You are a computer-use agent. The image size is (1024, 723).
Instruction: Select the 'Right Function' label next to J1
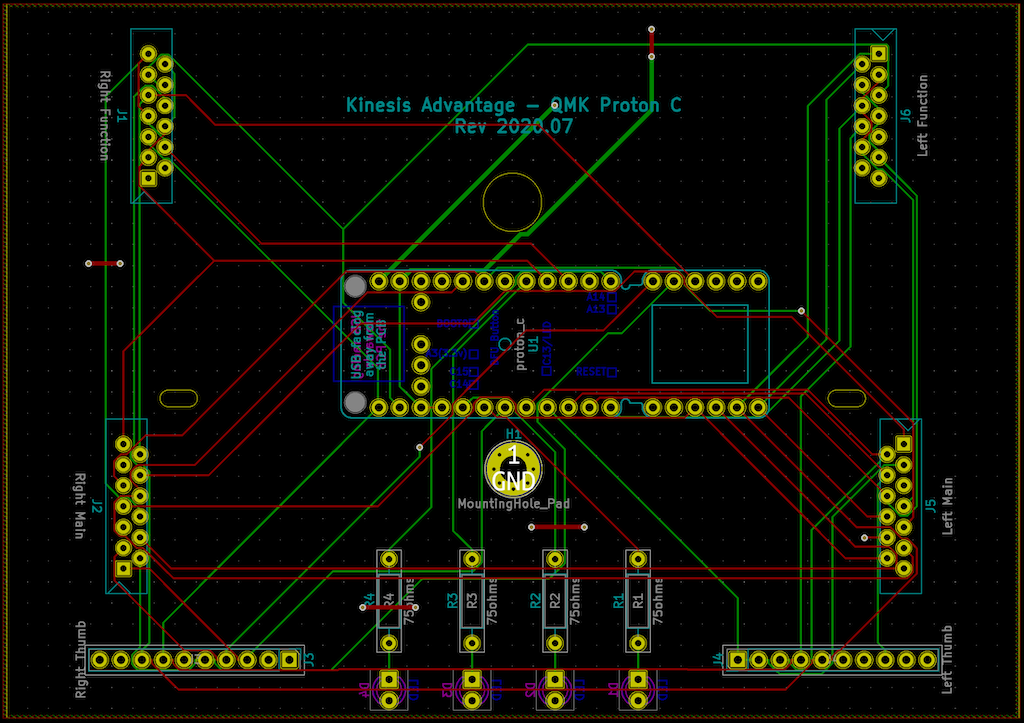(x=104, y=116)
